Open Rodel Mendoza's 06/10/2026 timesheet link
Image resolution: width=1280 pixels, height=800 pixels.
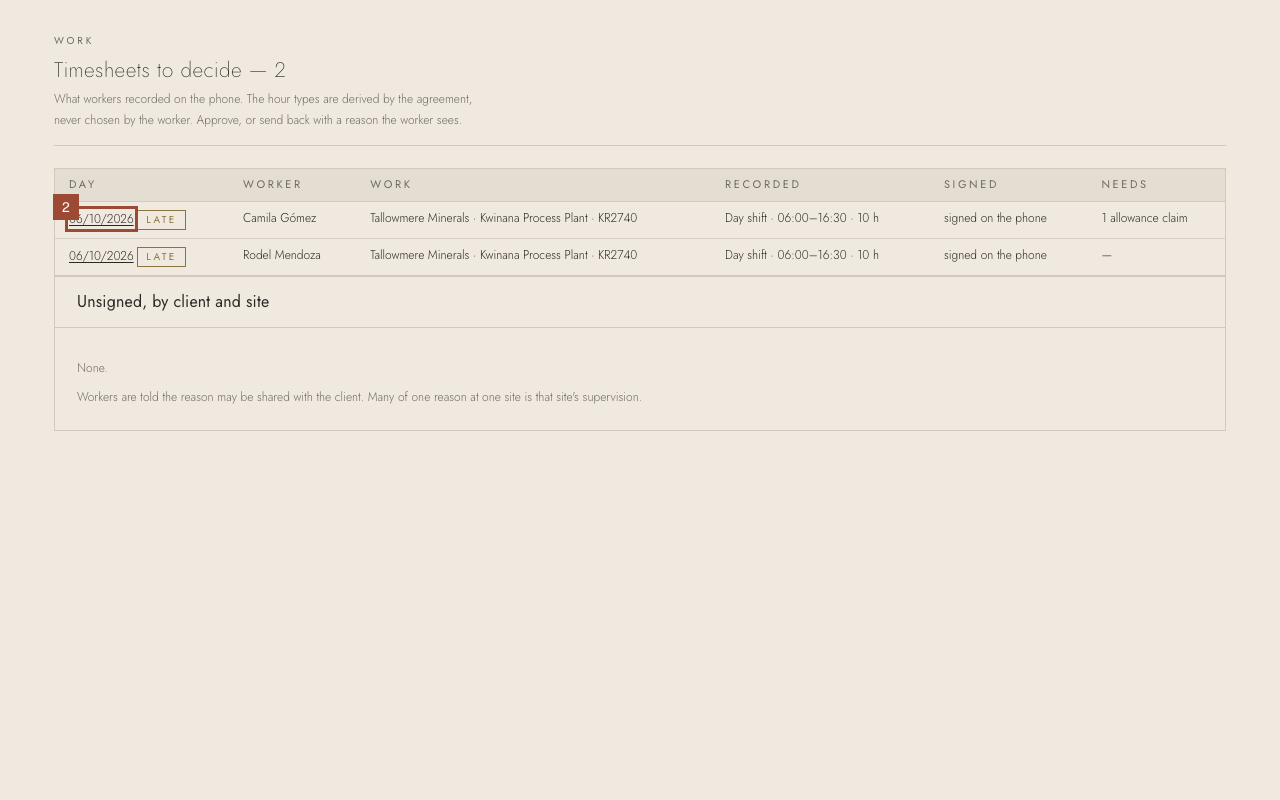pyautogui.click(x=101, y=256)
